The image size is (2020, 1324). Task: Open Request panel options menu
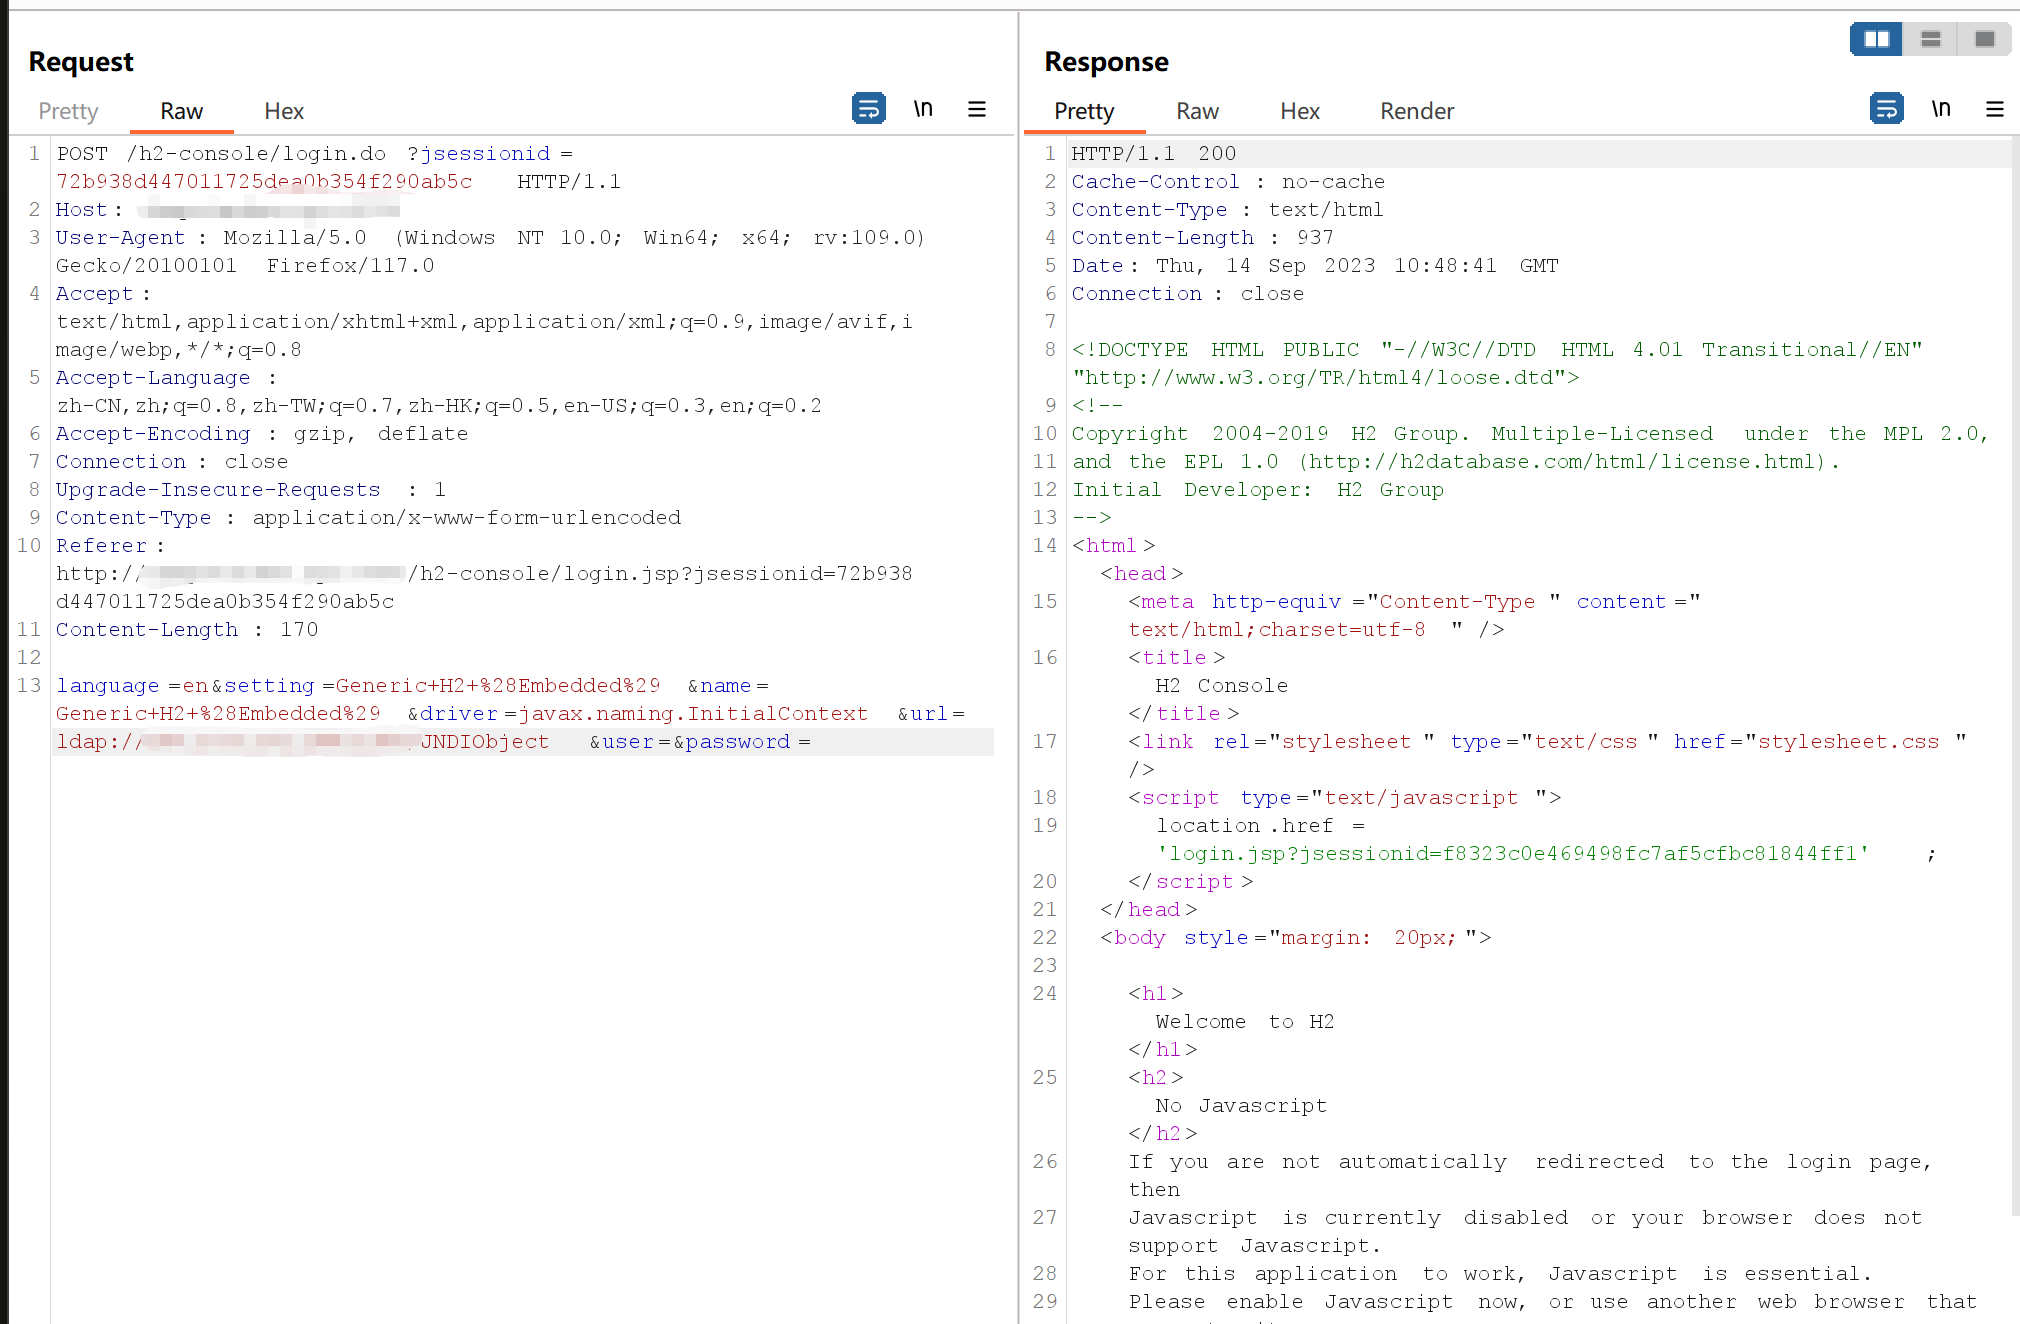977,109
